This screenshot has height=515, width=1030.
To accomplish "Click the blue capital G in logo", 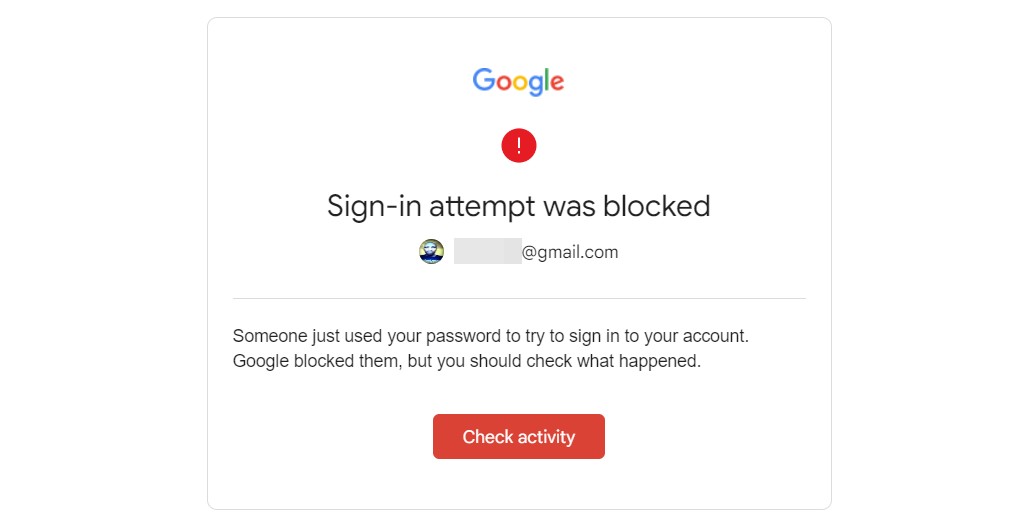I will 484,79.
